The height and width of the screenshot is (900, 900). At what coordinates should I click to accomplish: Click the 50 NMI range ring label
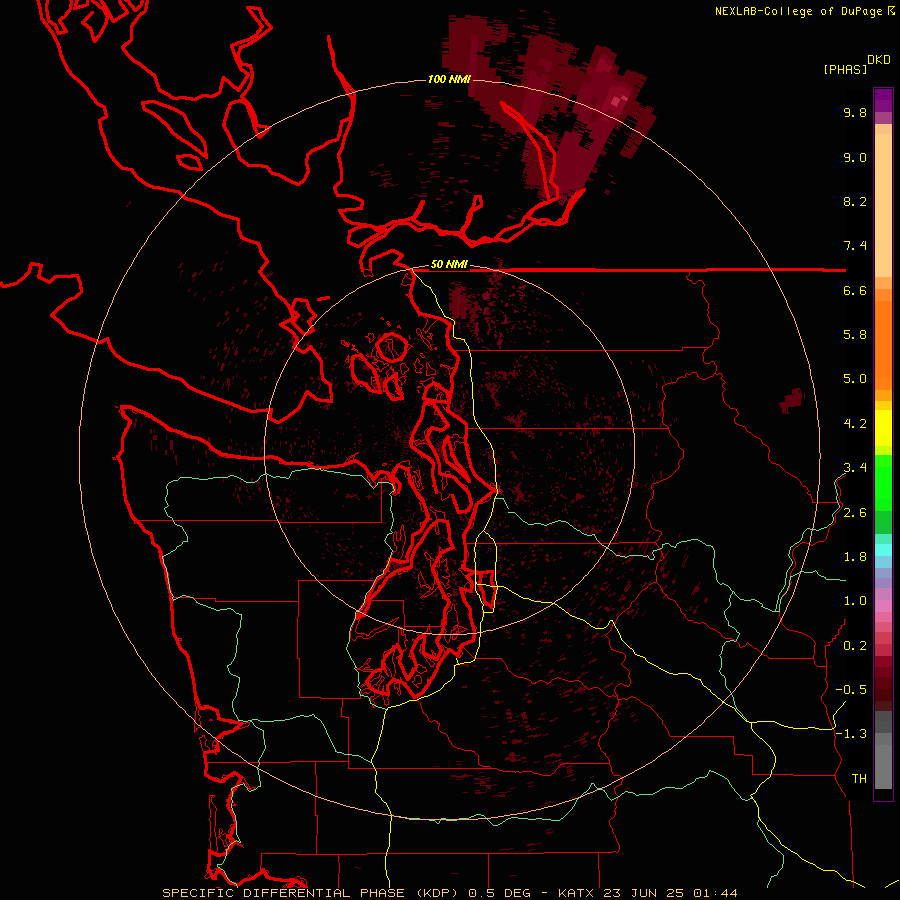(449, 264)
